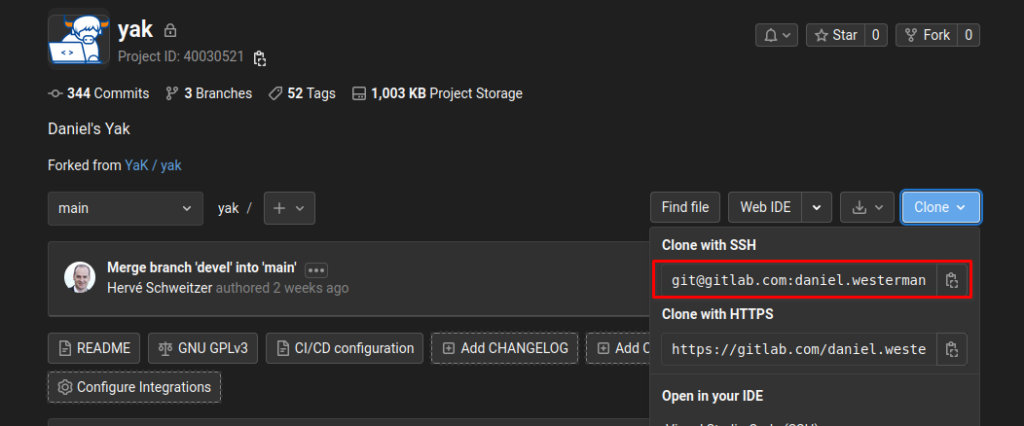Open the main branch selector dropdown

(x=125, y=208)
